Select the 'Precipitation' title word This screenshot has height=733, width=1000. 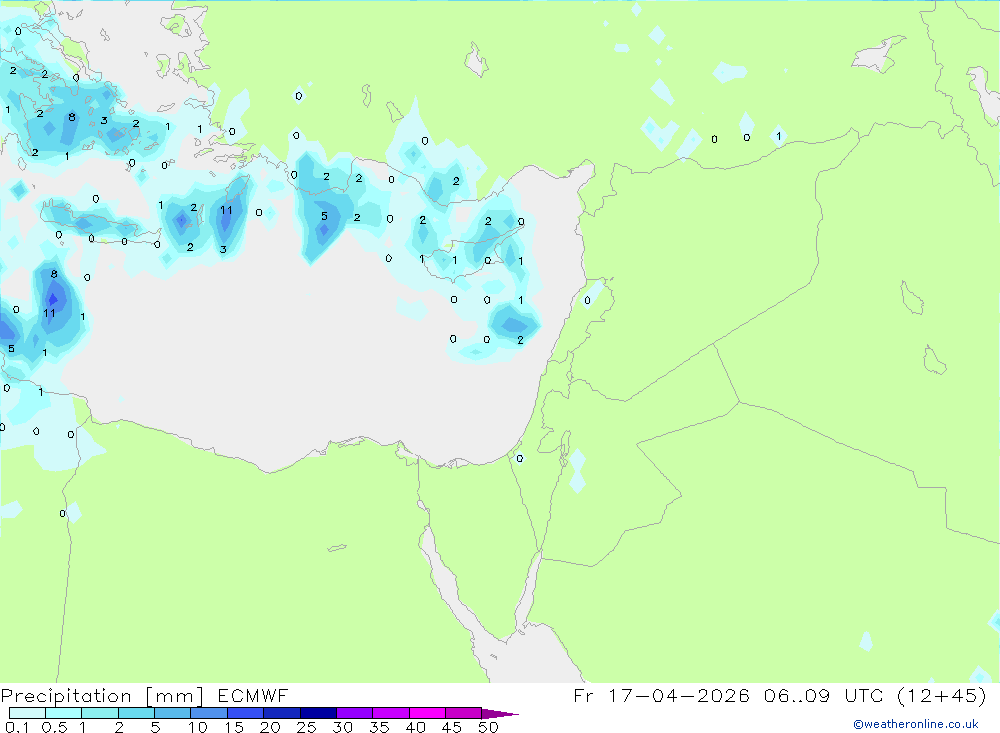(66, 696)
